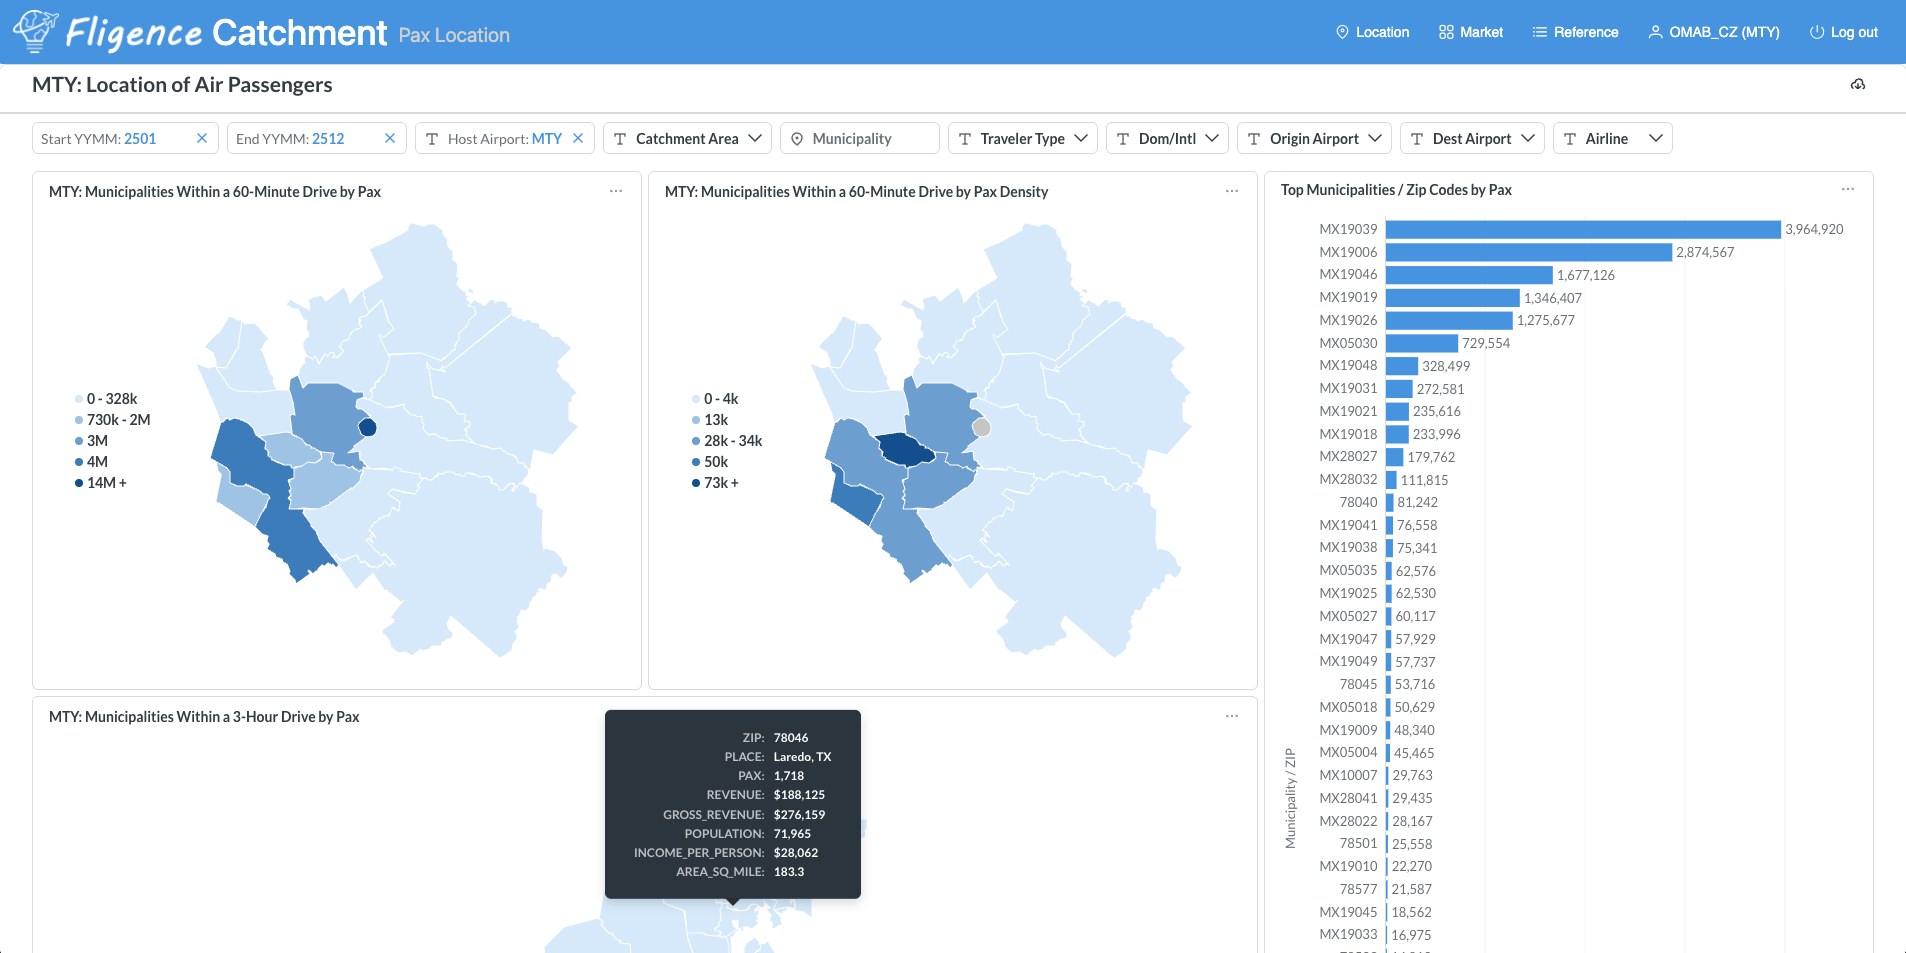Open options for 3-Hour Drive panel

pos(1232,716)
